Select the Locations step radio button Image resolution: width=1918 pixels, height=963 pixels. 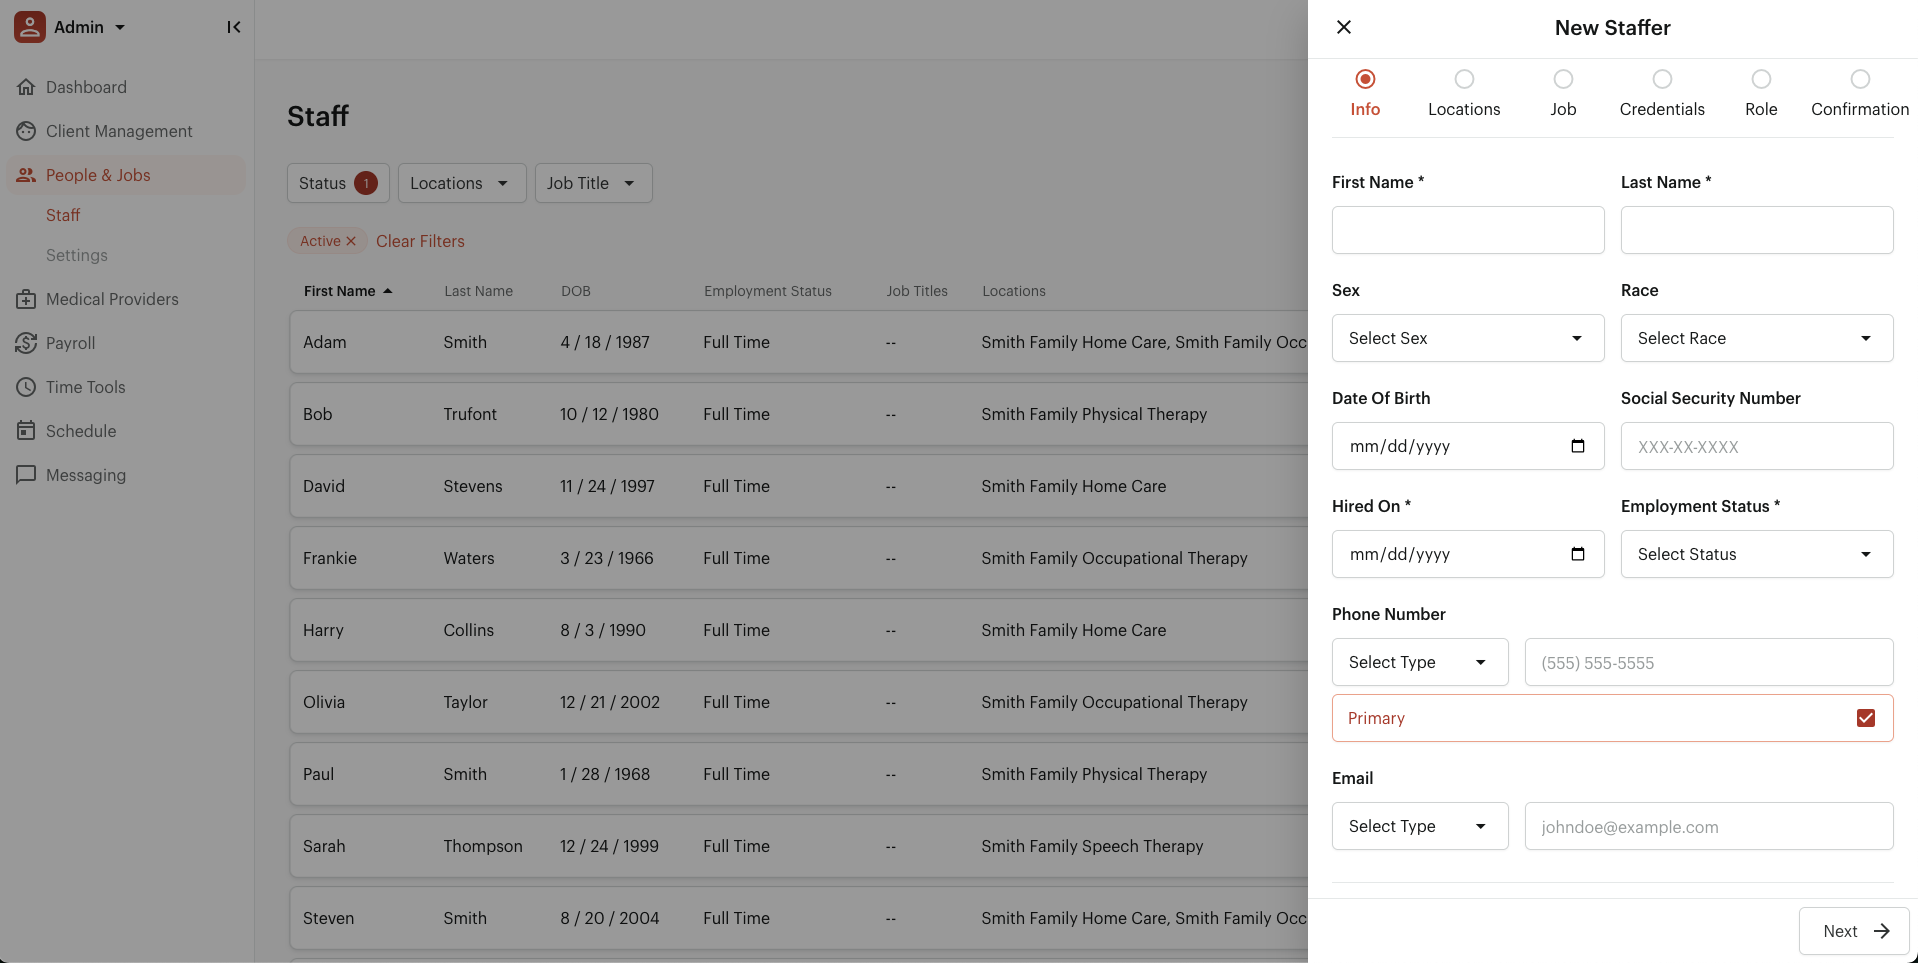point(1464,79)
